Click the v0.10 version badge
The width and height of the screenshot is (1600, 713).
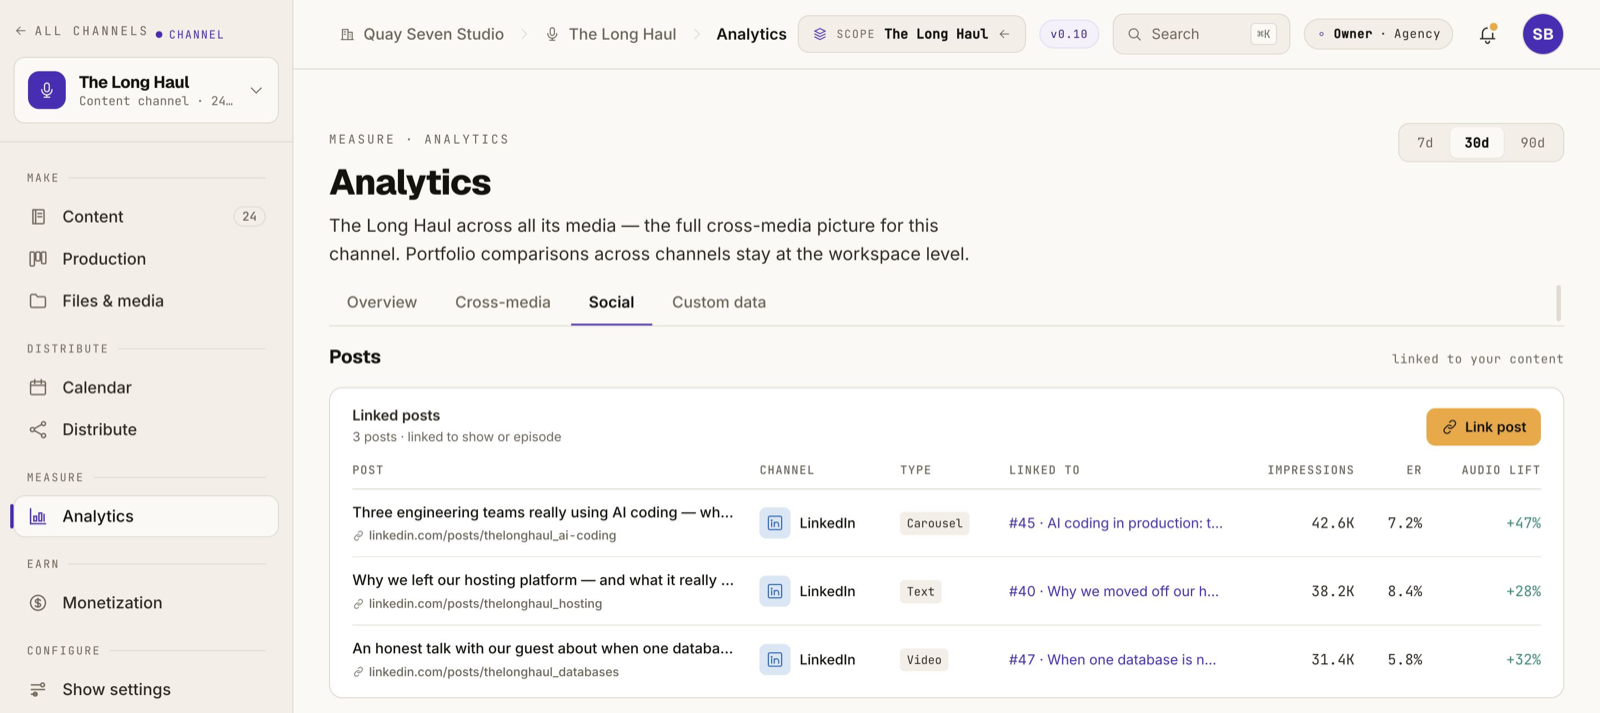pyautogui.click(x=1069, y=34)
